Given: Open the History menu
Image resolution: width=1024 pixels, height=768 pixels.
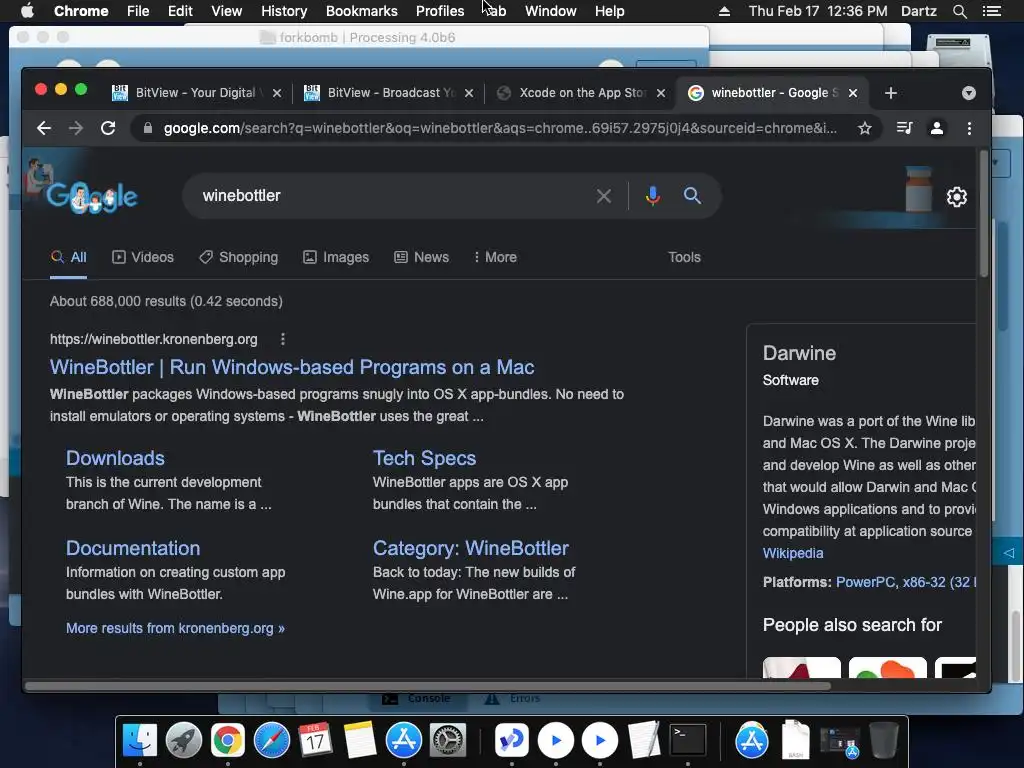Looking at the screenshot, I should tap(283, 11).
